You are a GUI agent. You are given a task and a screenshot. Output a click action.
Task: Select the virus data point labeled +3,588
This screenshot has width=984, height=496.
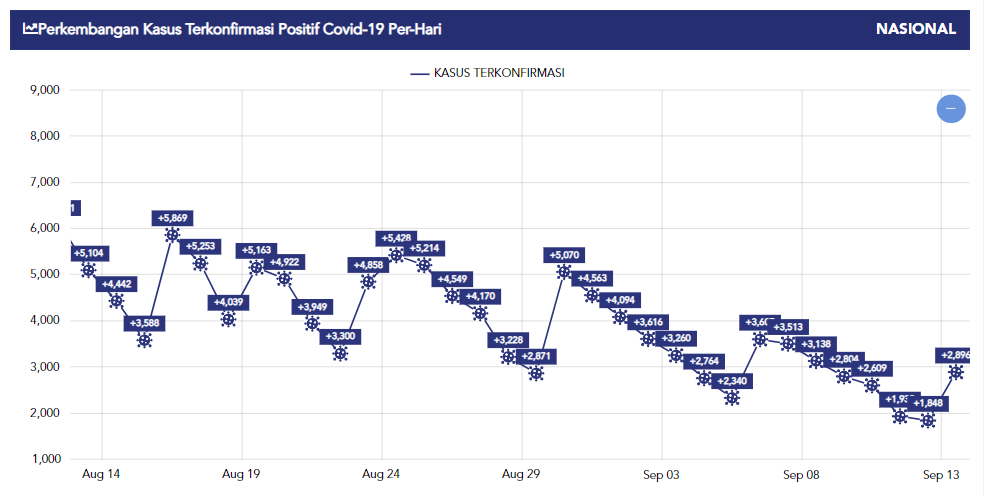click(x=144, y=340)
